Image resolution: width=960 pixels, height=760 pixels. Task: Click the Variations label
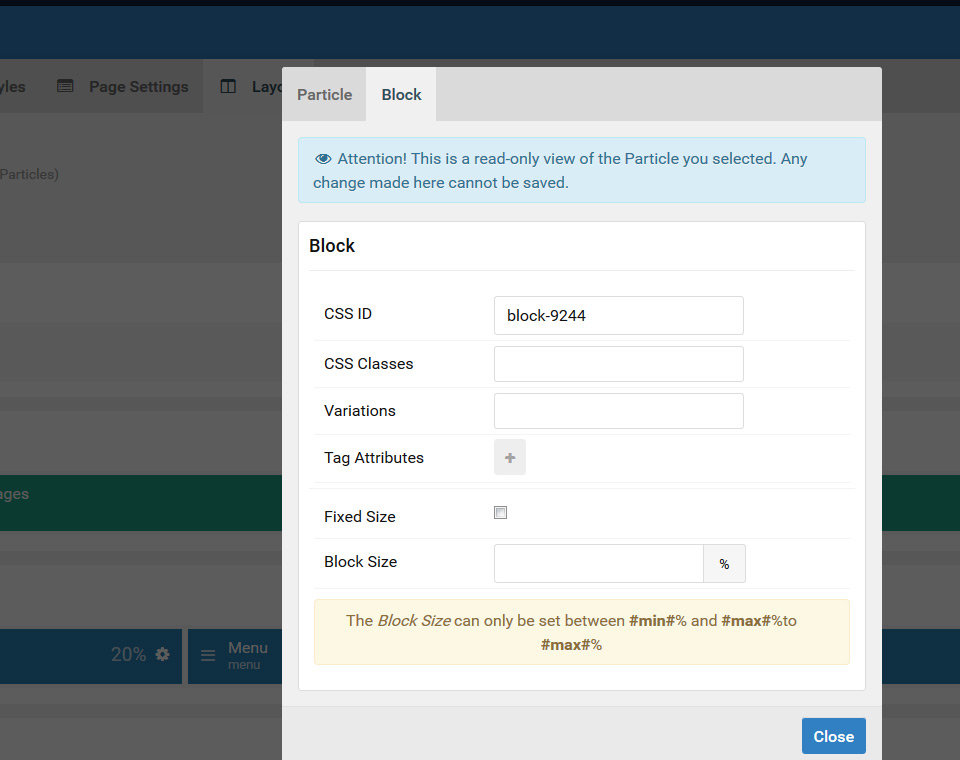(x=359, y=410)
